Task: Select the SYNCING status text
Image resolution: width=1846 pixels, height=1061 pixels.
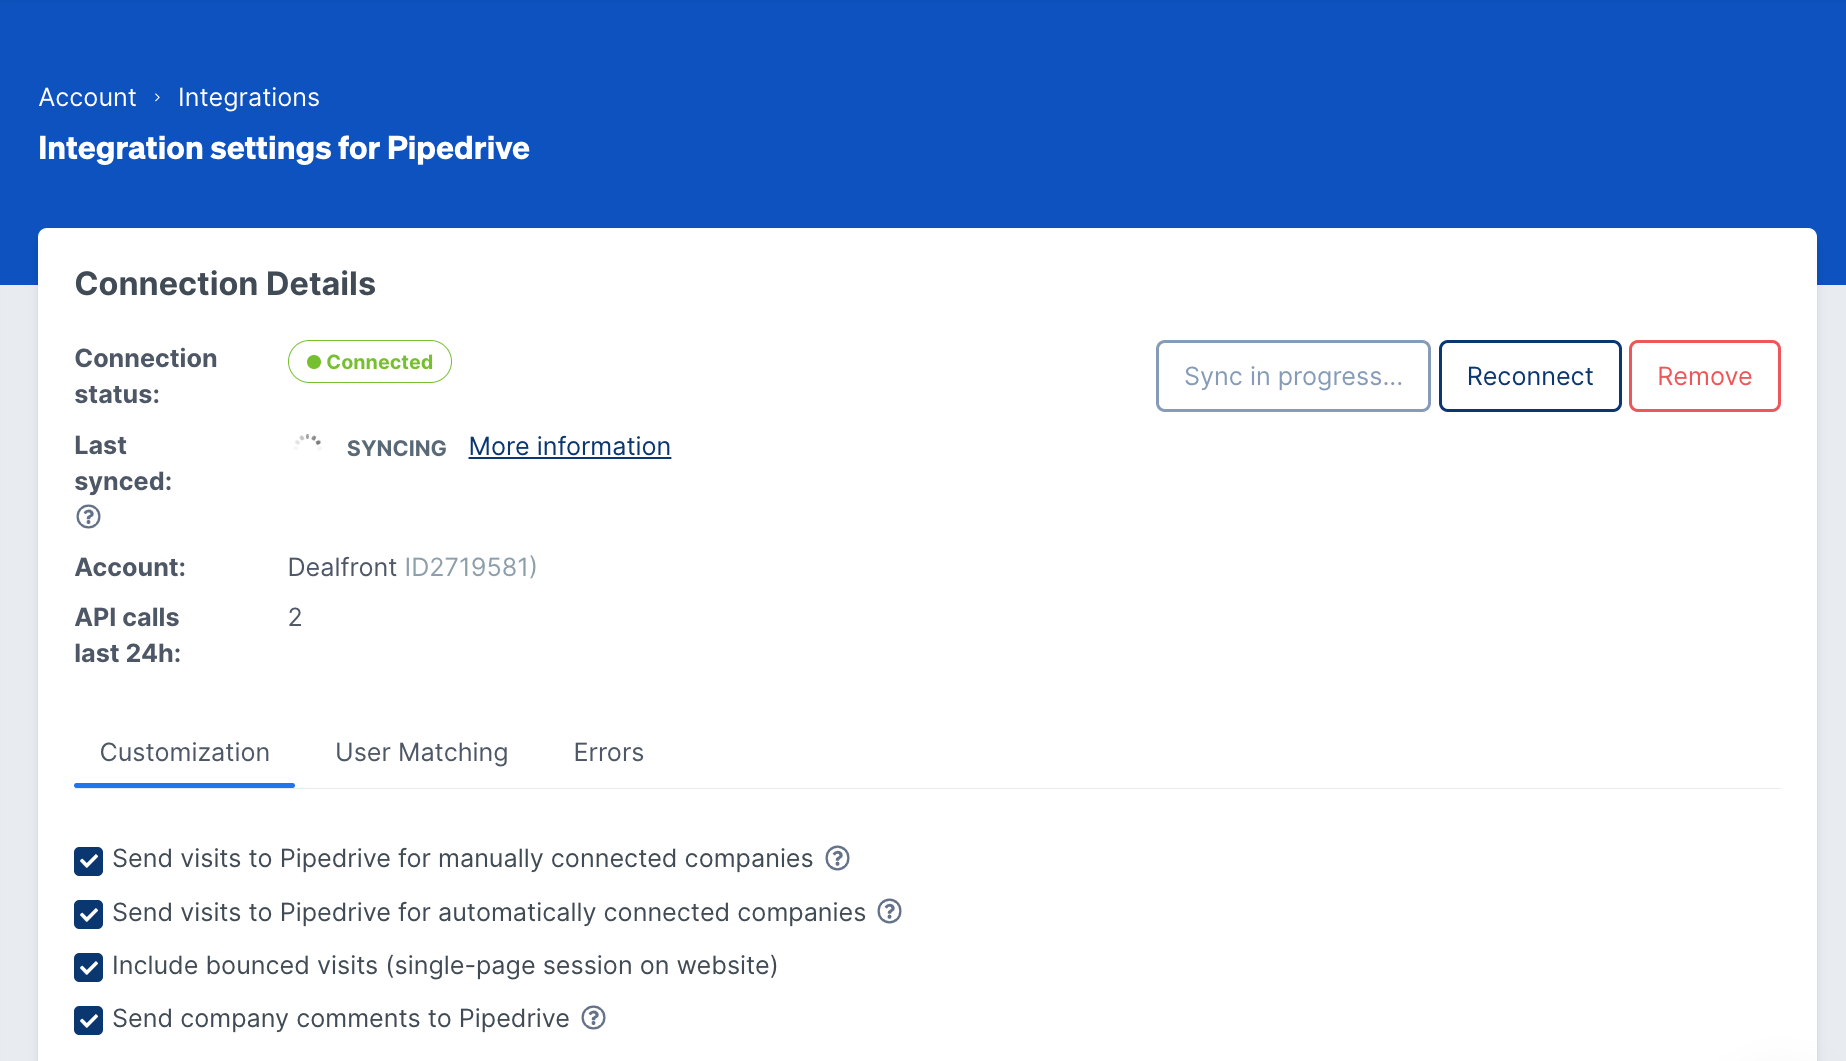Action: 397,448
